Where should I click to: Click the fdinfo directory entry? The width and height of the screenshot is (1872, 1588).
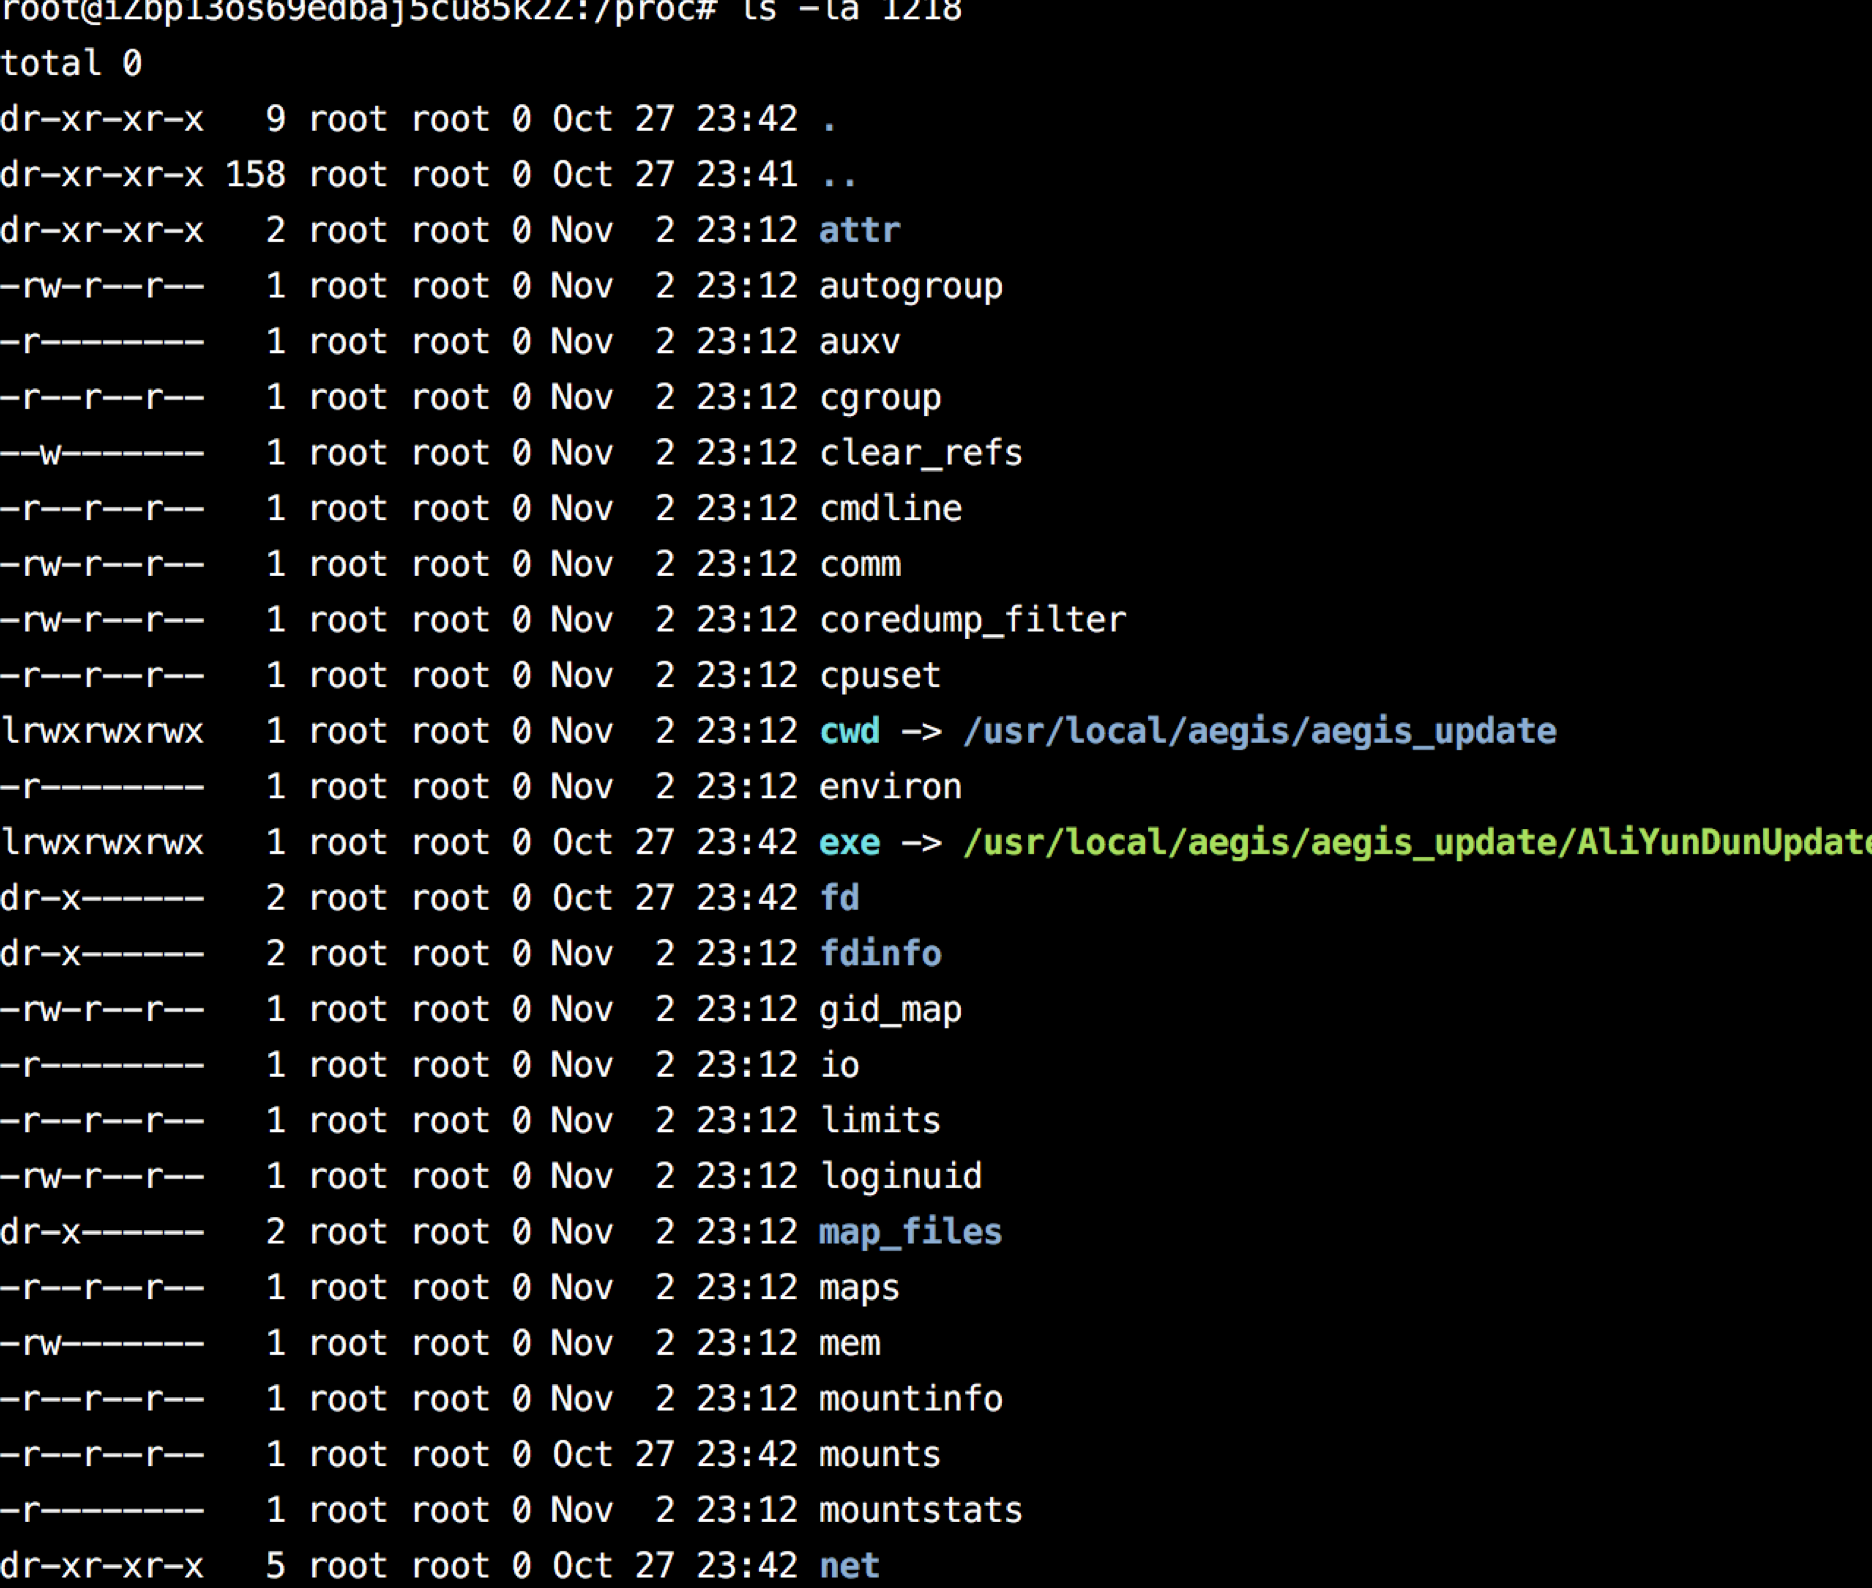click(880, 954)
